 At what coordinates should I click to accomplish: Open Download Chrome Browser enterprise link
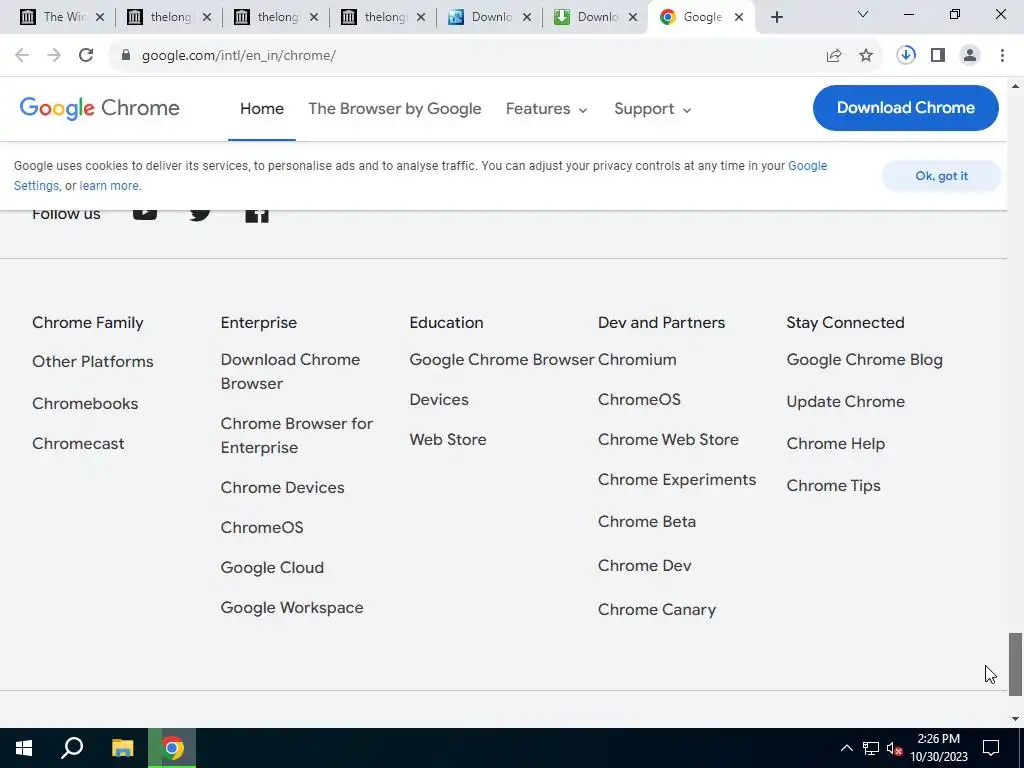[x=290, y=372]
